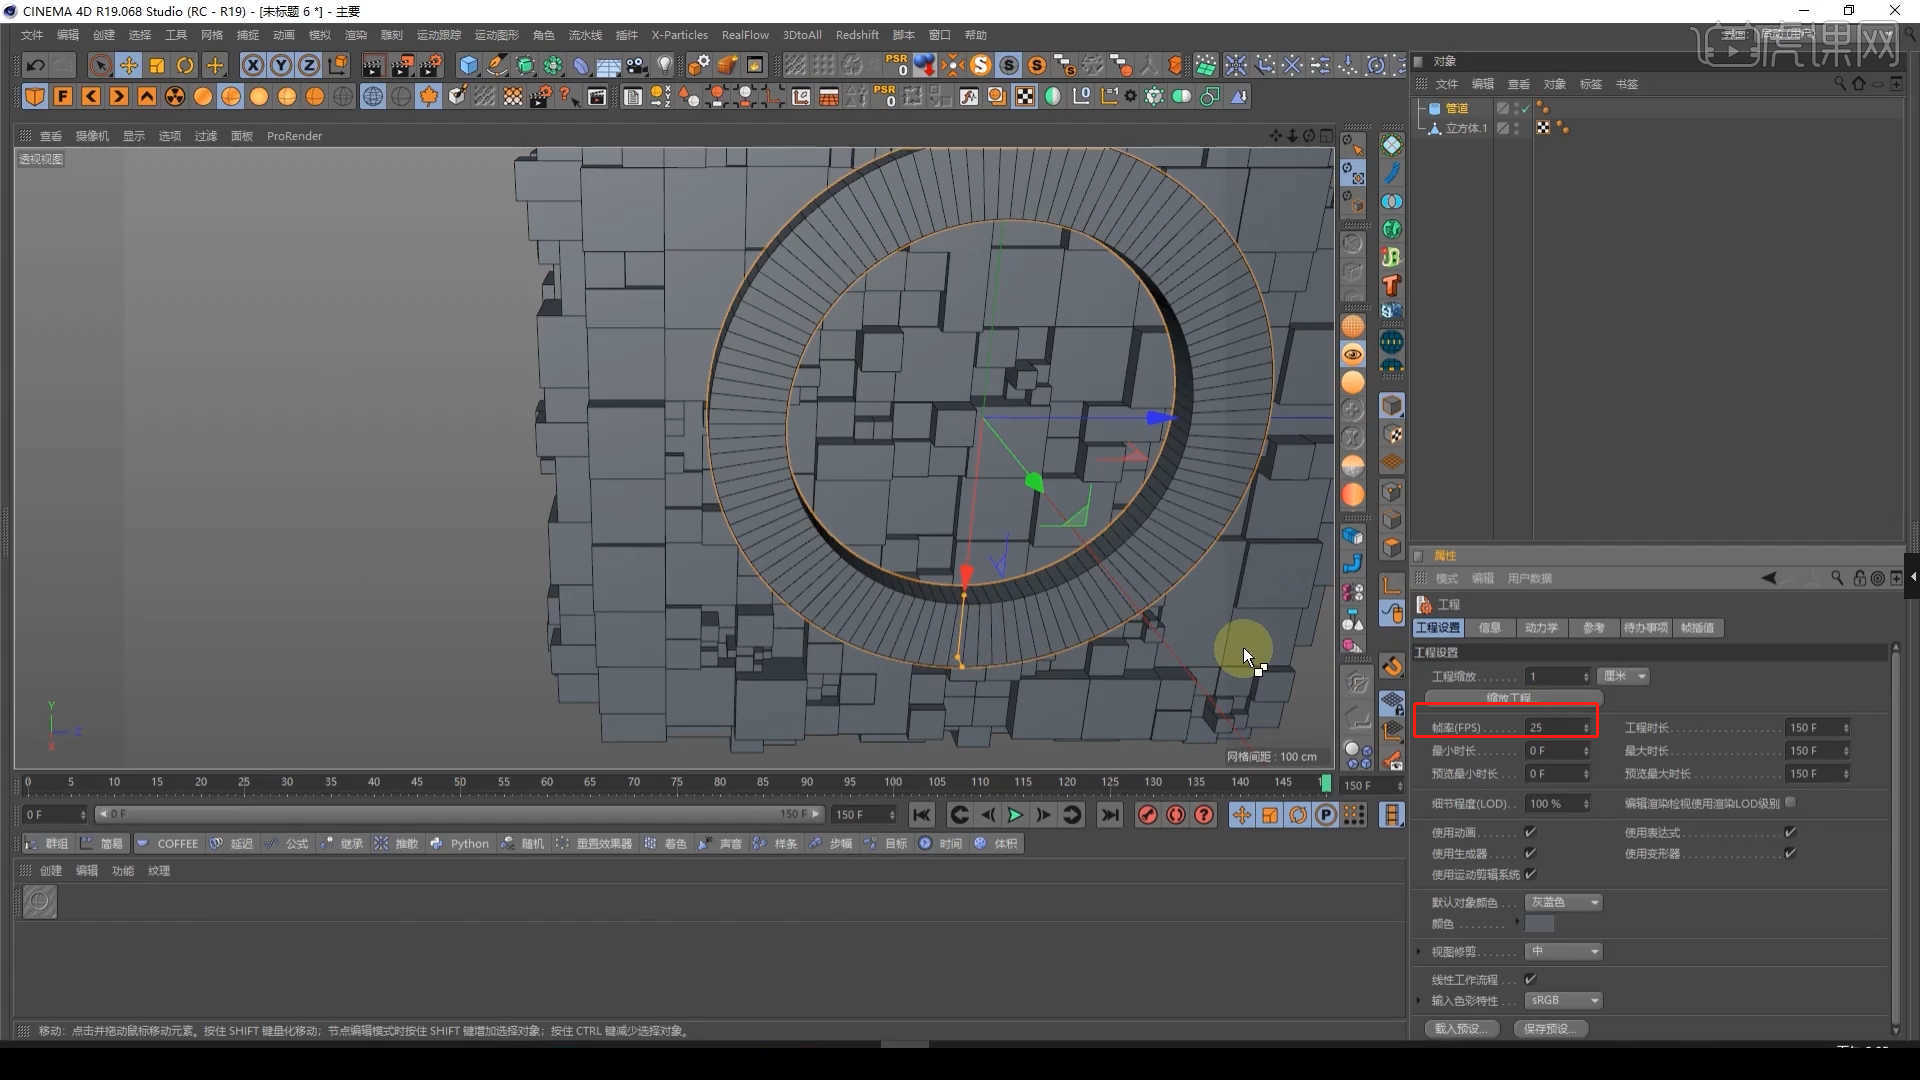Click the Cube primitive icon in the toolbar

click(x=468, y=64)
